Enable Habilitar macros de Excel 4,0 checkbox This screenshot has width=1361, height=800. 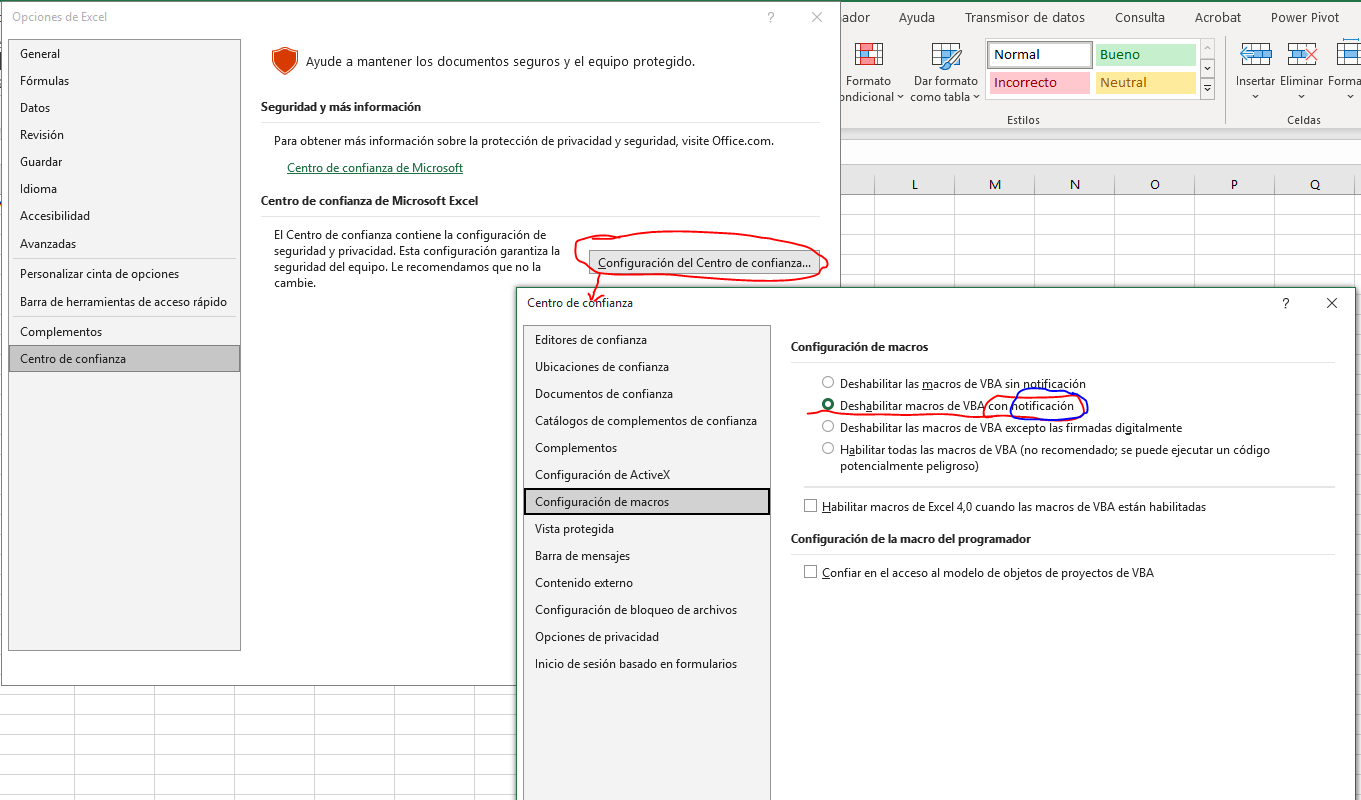811,507
